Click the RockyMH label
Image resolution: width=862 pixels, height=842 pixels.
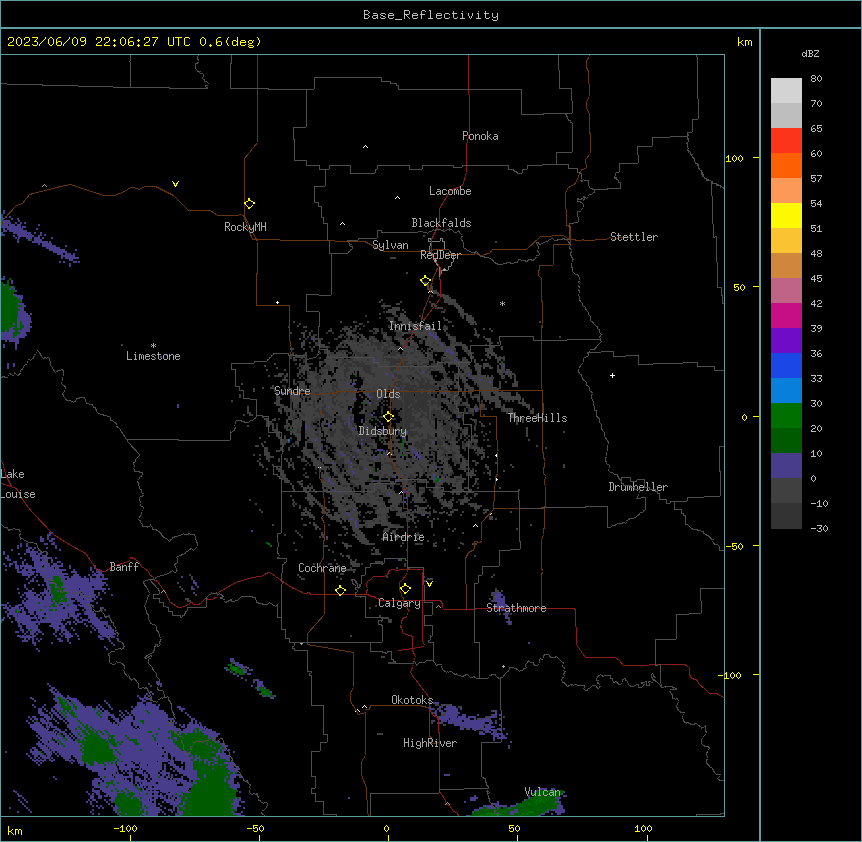click(x=245, y=227)
